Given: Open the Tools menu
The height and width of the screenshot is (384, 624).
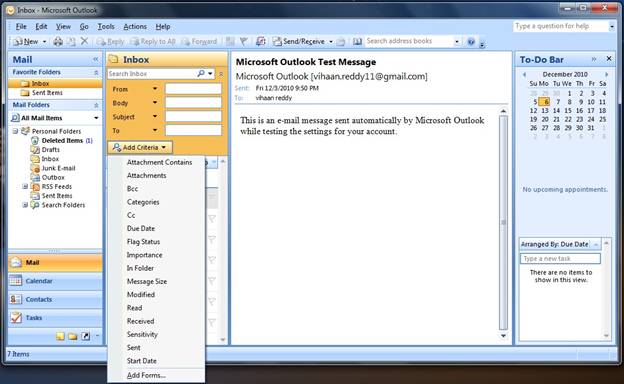Looking at the screenshot, I should tap(106, 26).
